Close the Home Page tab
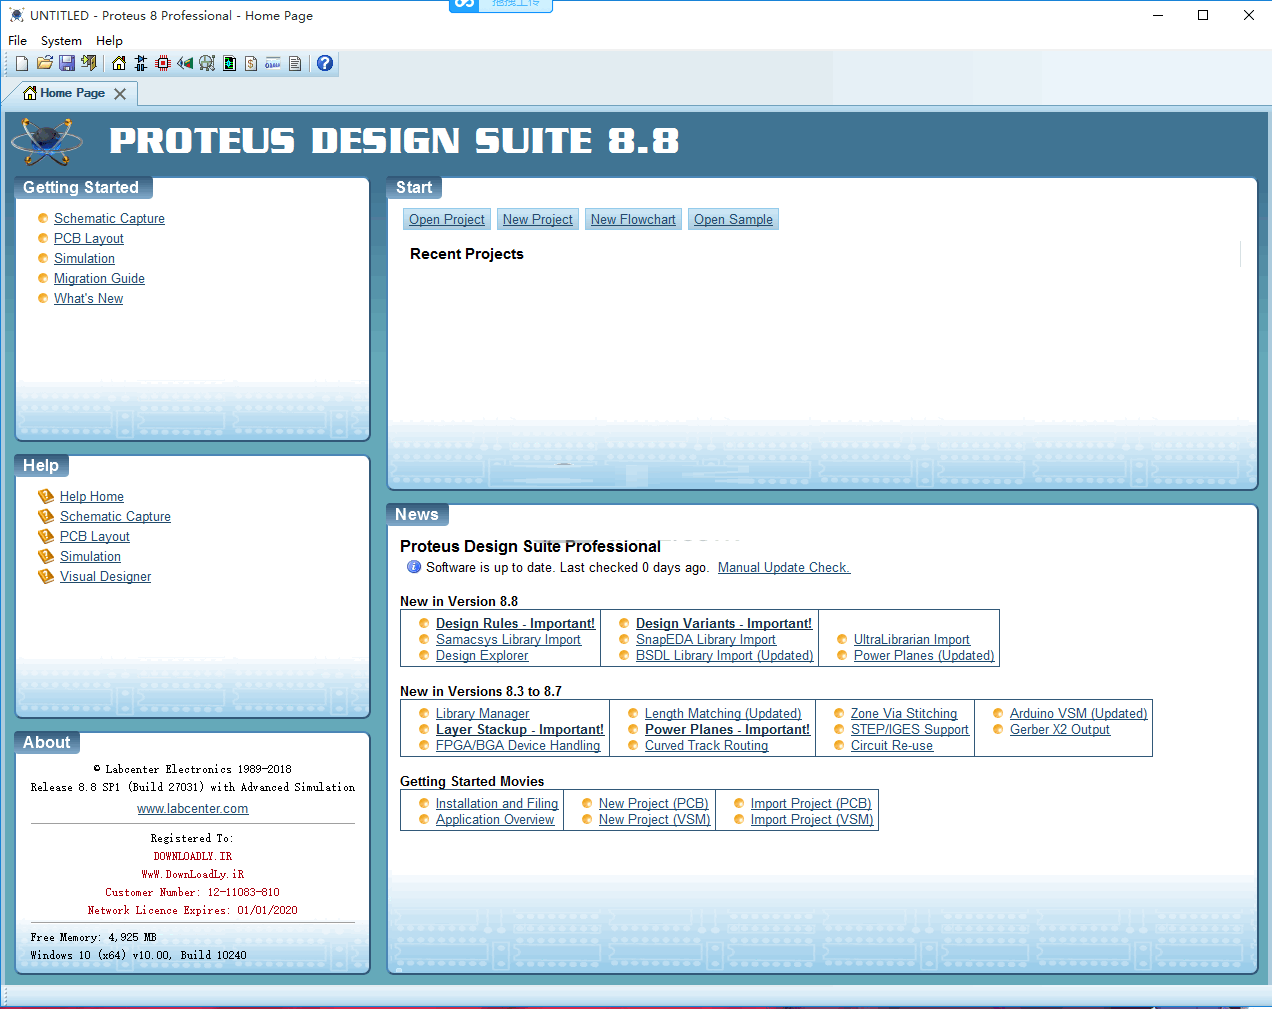1272x1009 pixels. click(x=120, y=94)
